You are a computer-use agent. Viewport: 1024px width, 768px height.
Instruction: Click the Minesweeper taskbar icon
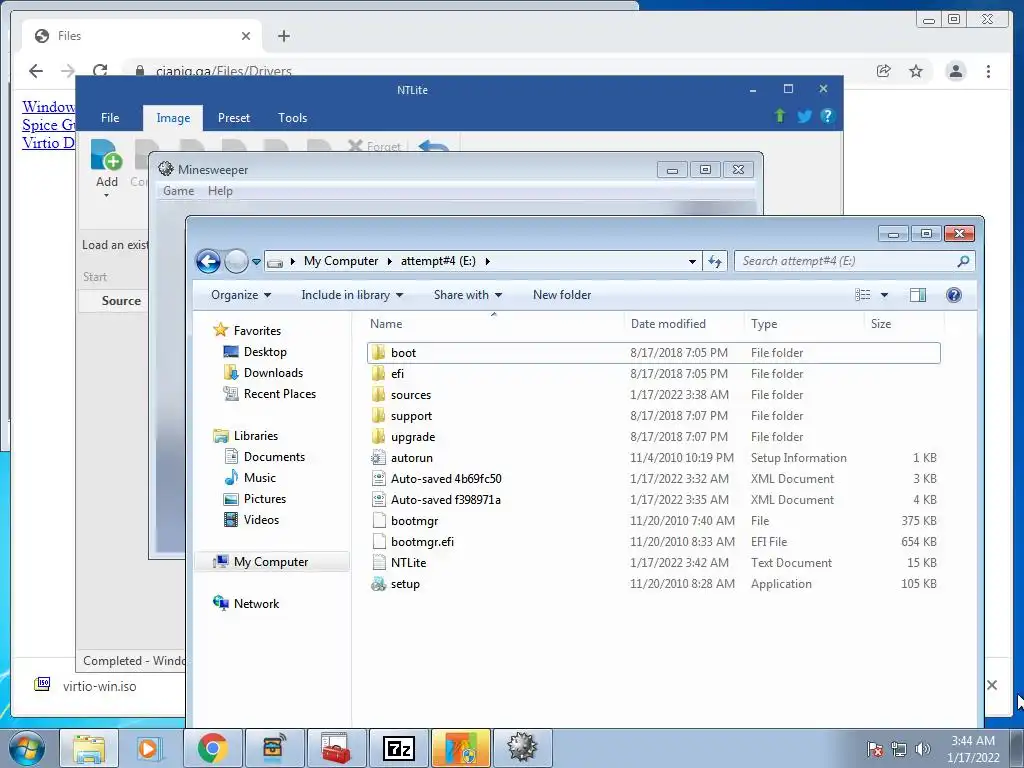pyautogui.click(x=522, y=748)
